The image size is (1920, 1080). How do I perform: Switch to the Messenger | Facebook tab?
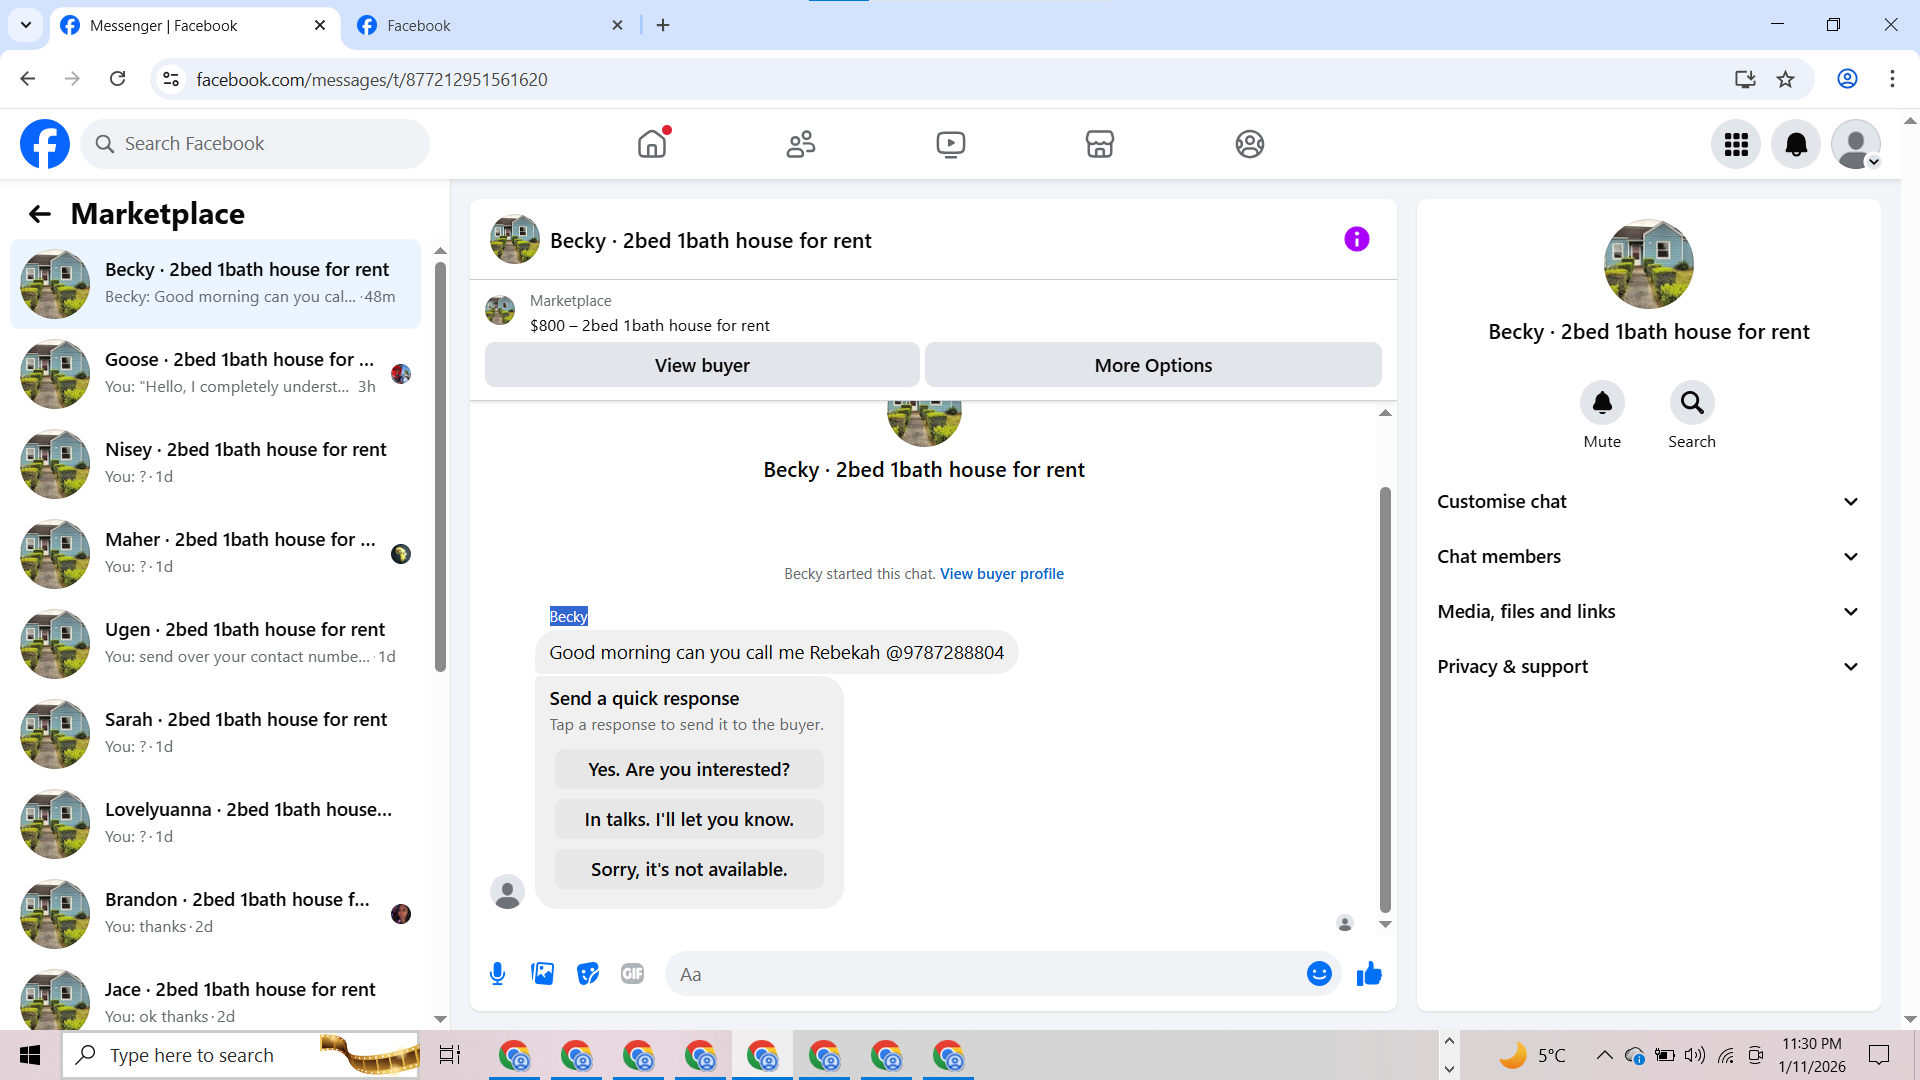click(x=193, y=26)
